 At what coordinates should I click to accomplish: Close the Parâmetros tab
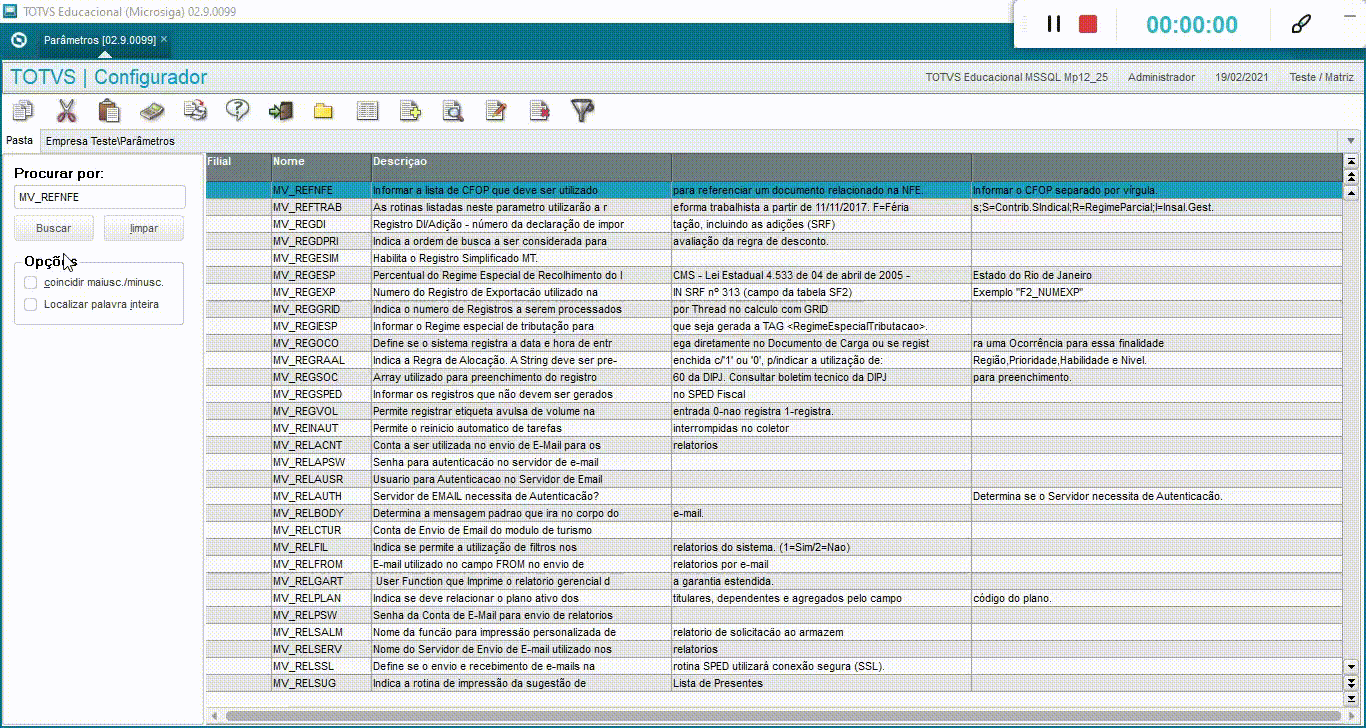164,39
